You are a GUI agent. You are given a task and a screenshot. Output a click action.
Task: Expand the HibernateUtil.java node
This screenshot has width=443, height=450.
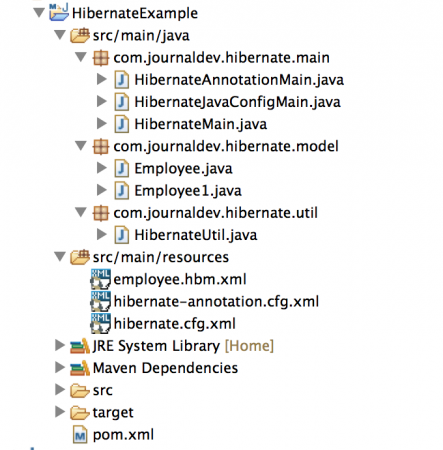point(102,234)
